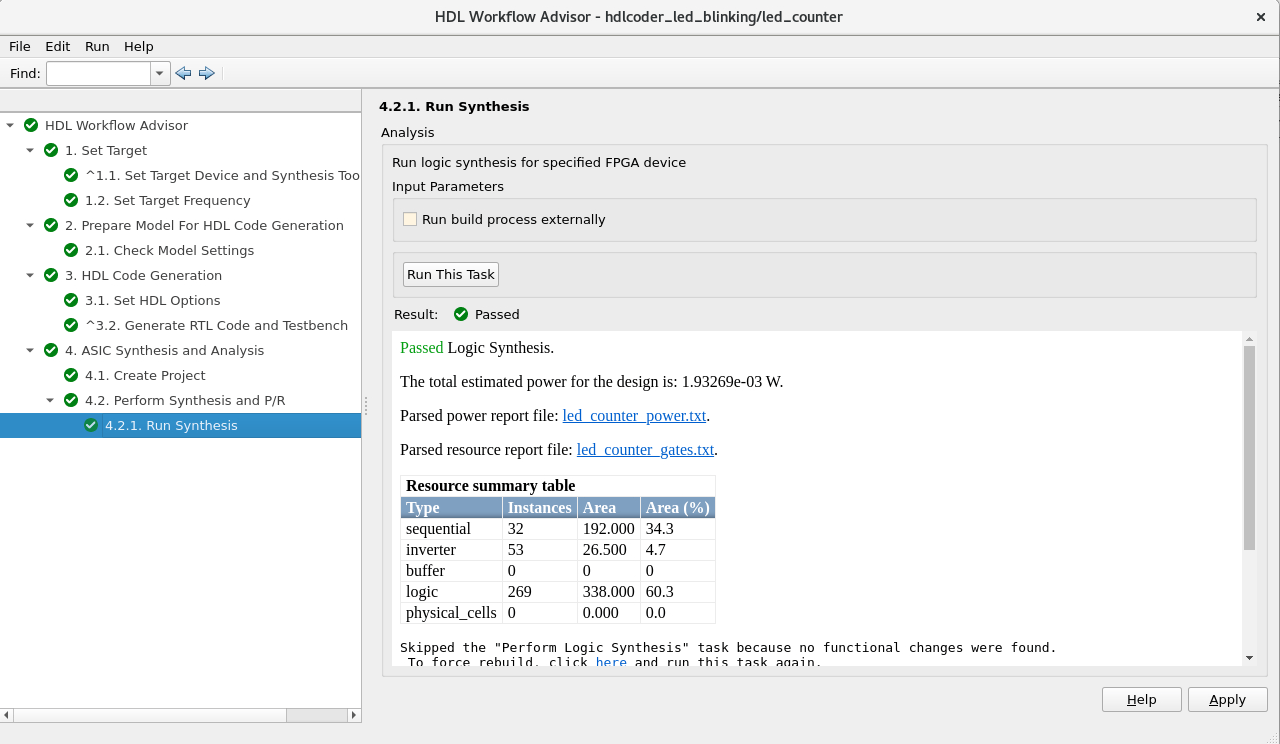Open the Help menu
Image resolution: width=1280 pixels, height=744 pixels.
click(x=139, y=47)
